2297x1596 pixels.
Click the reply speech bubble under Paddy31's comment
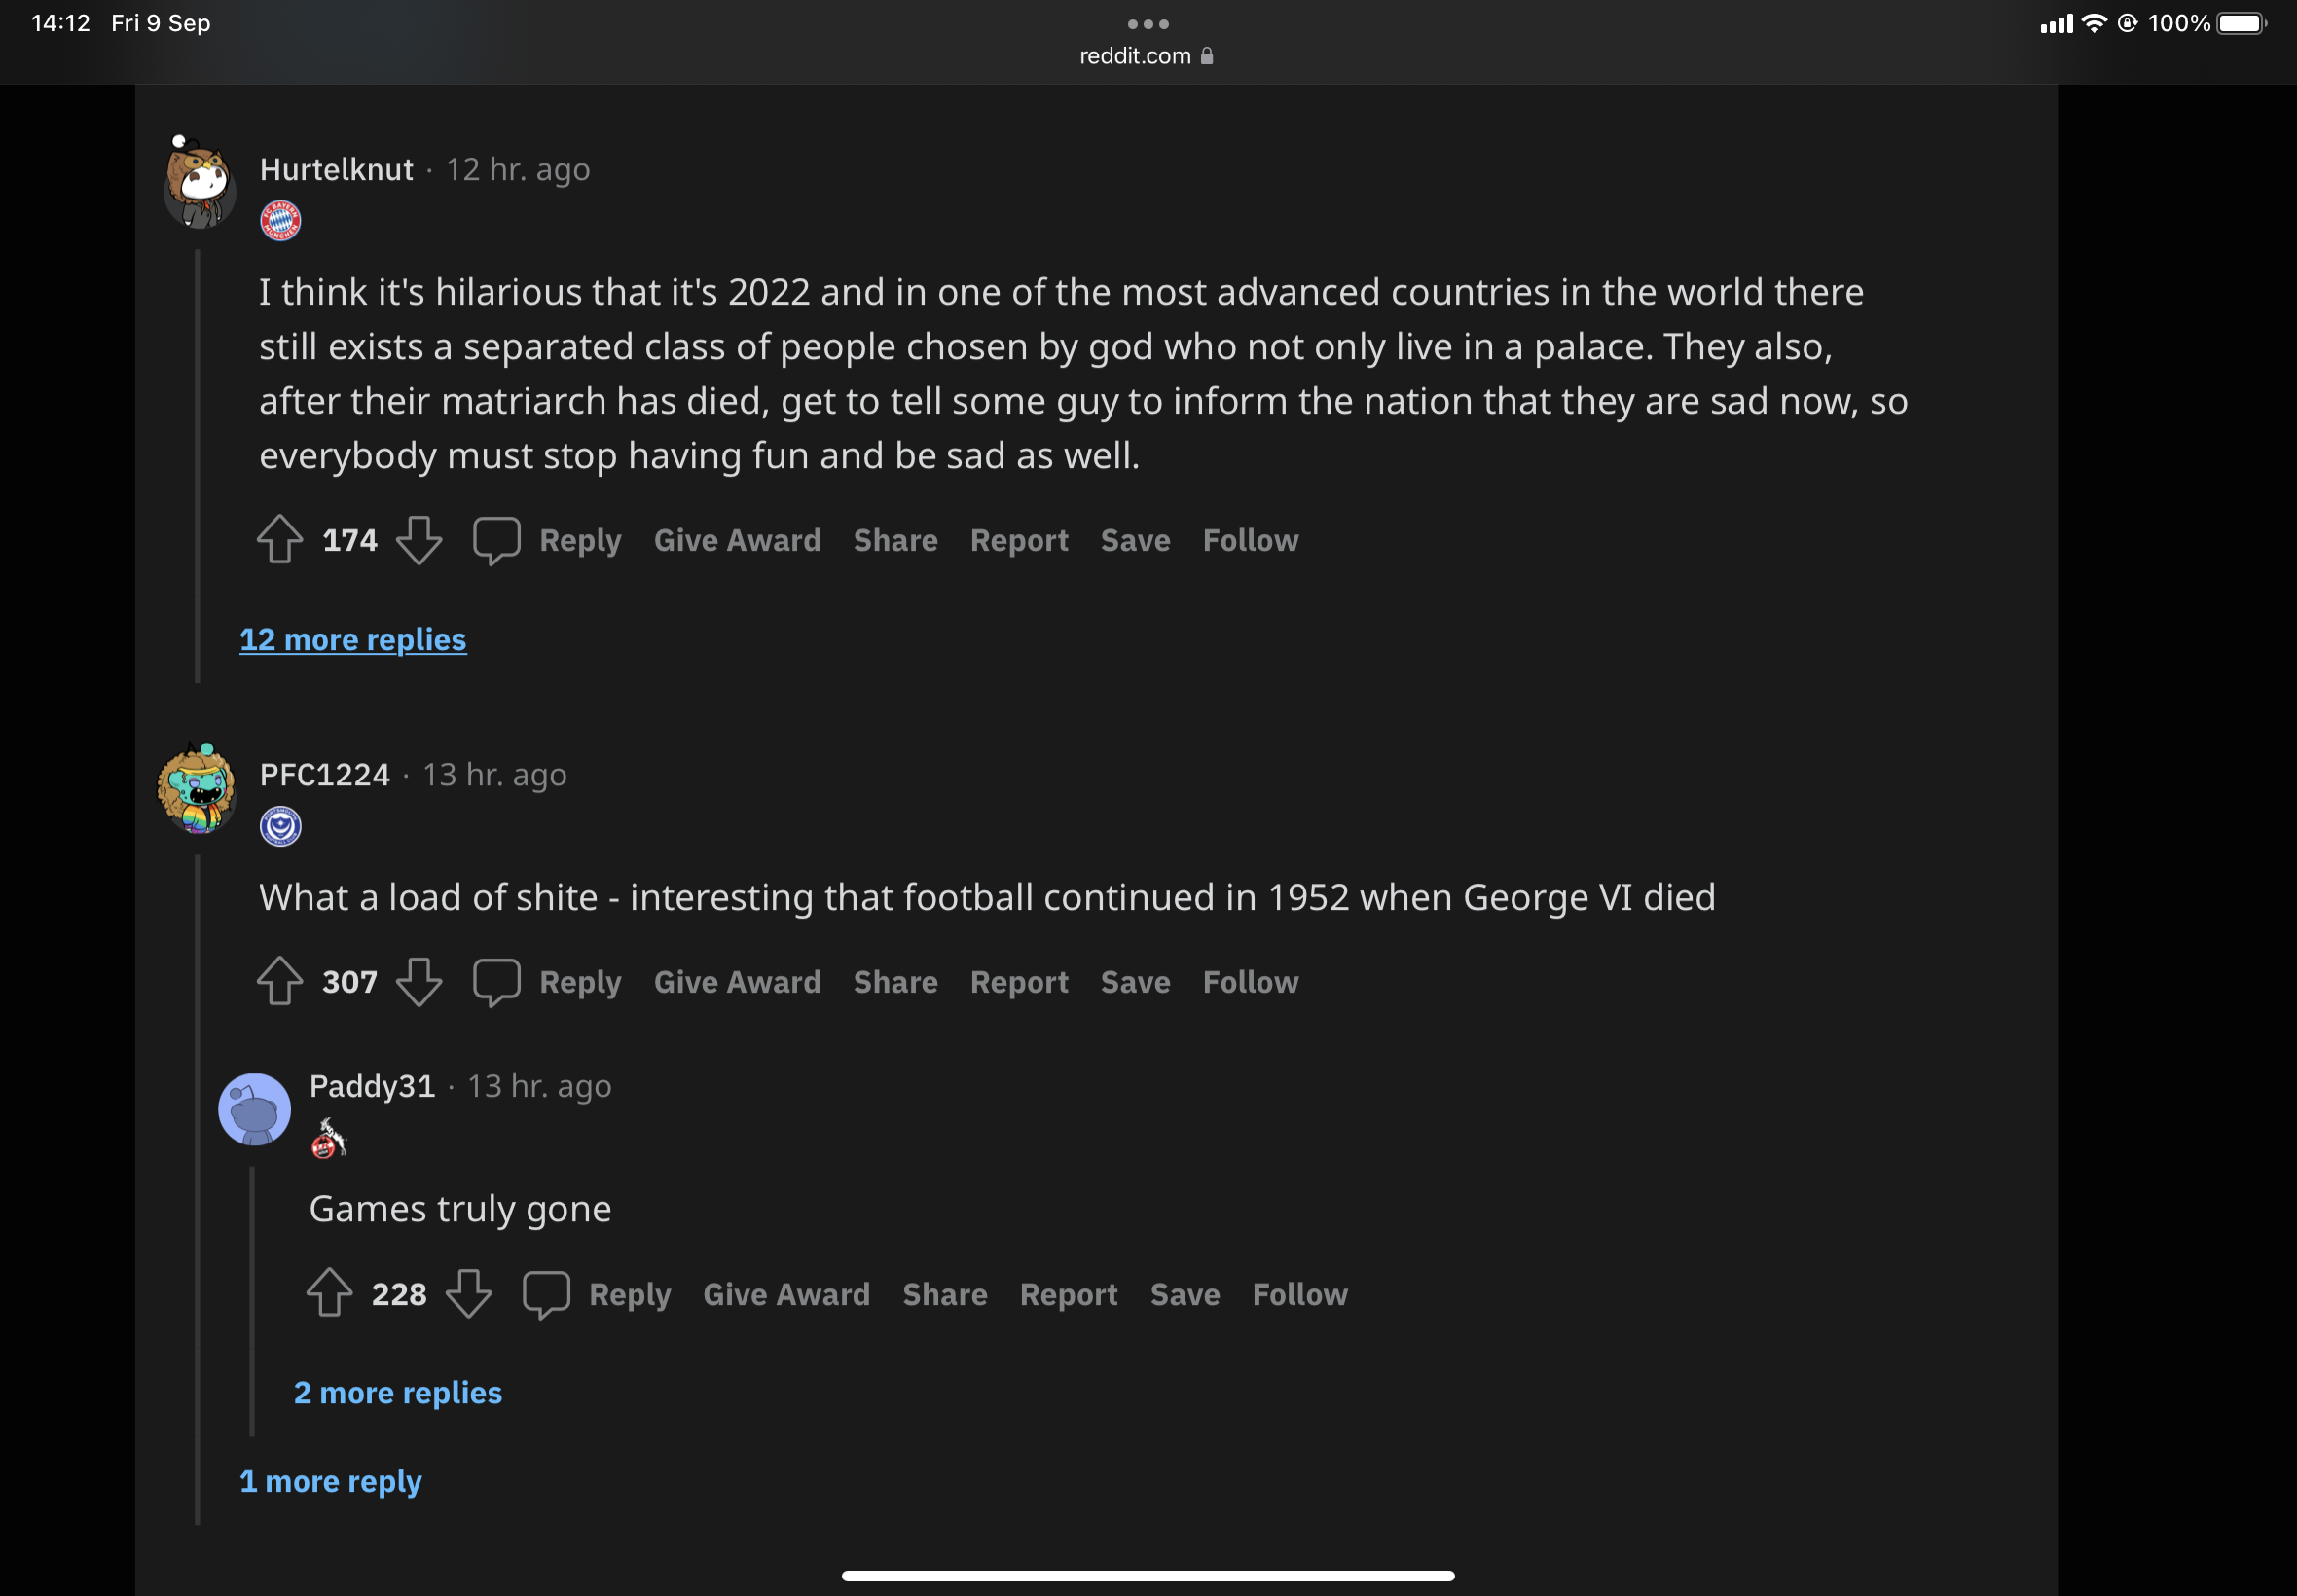click(546, 1293)
